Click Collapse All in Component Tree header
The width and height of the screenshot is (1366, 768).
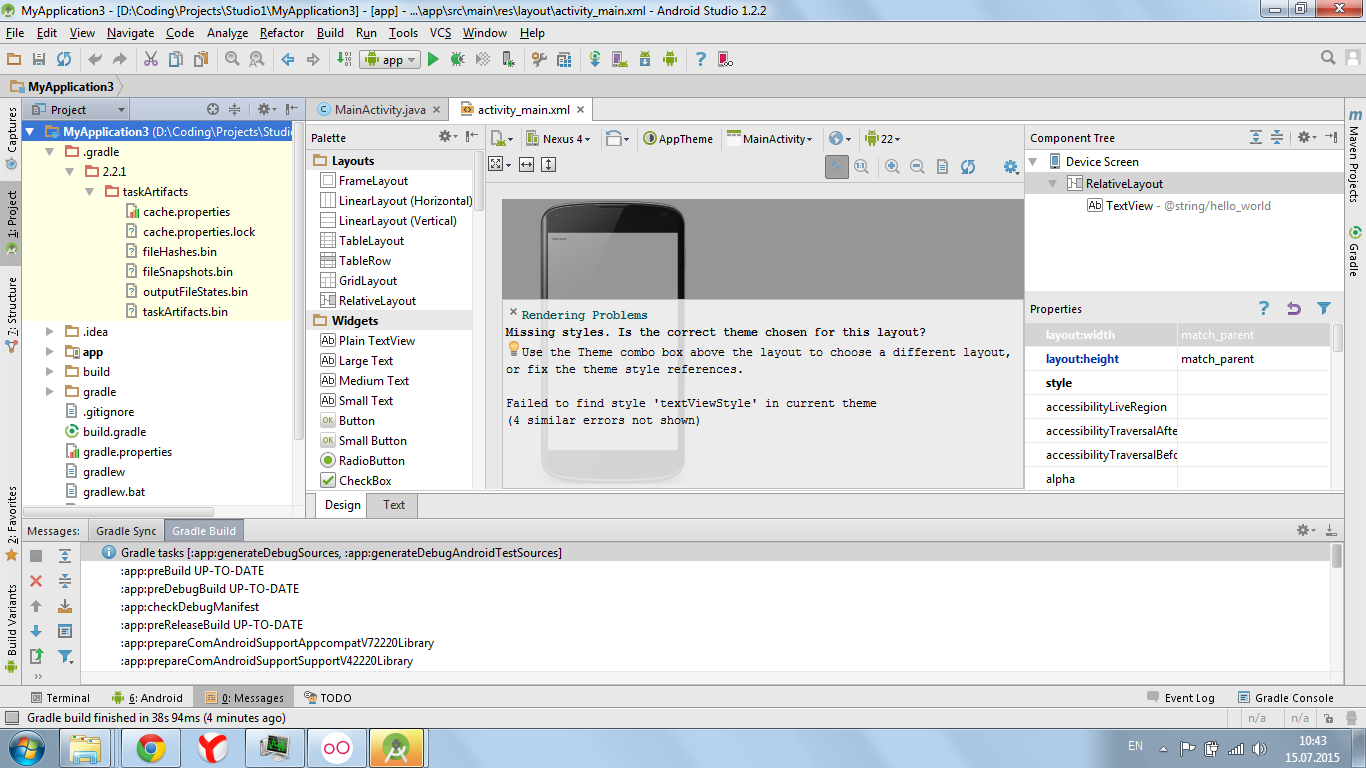(1277, 138)
